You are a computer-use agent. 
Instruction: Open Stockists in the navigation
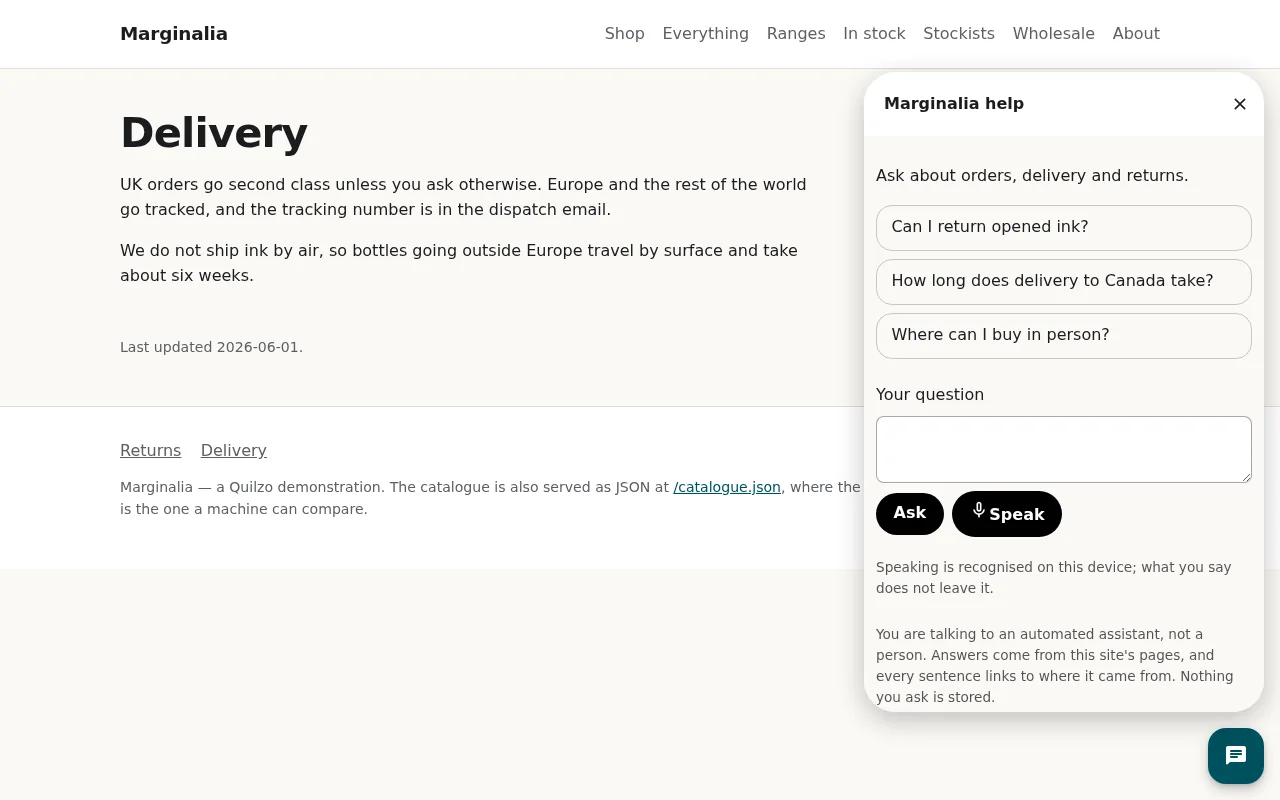(959, 34)
